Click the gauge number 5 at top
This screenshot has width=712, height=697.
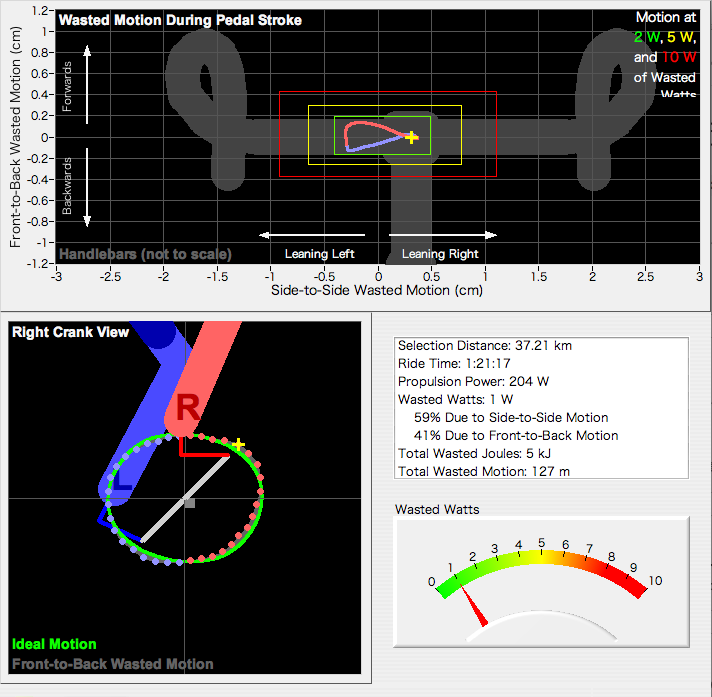[x=541, y=543]
